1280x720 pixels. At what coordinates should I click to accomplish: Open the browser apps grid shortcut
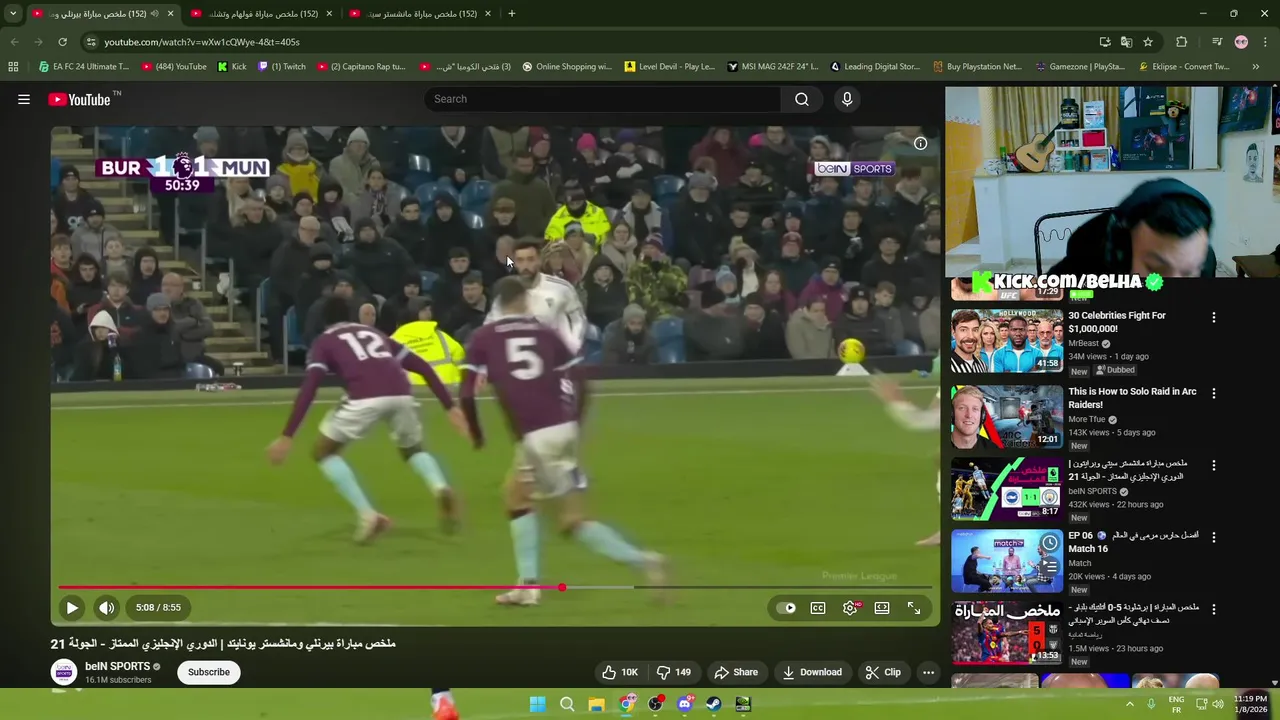click(13, 67)
